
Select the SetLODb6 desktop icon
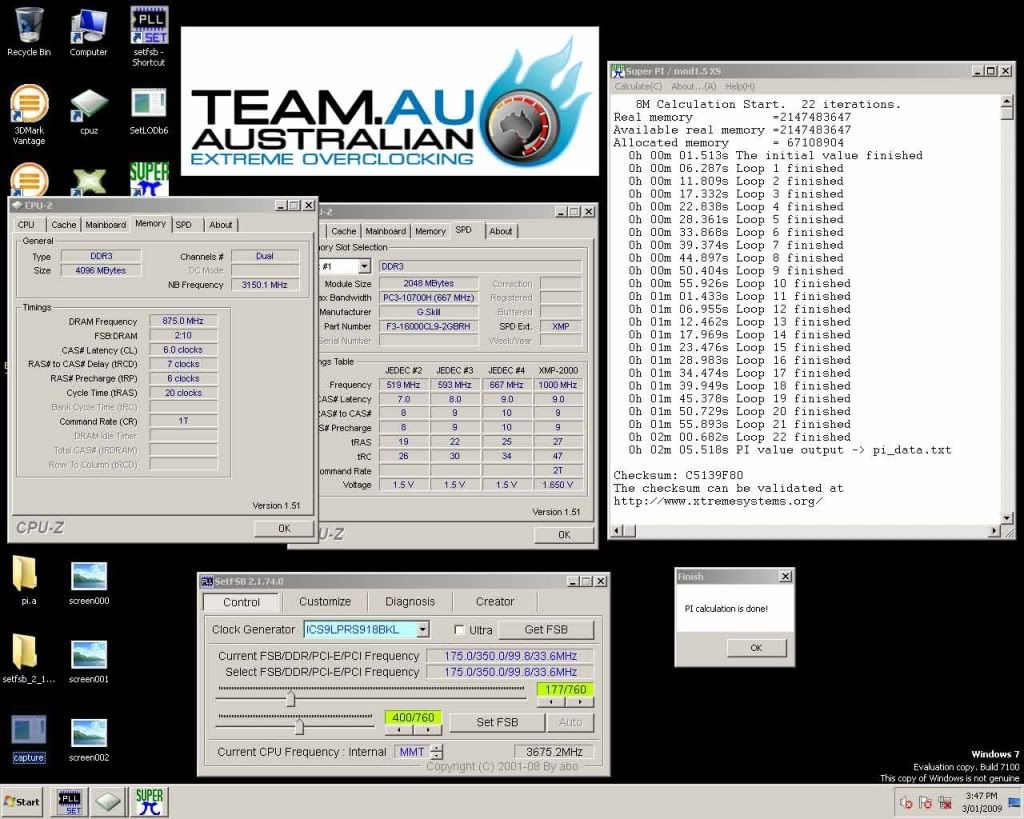point(148,110)
